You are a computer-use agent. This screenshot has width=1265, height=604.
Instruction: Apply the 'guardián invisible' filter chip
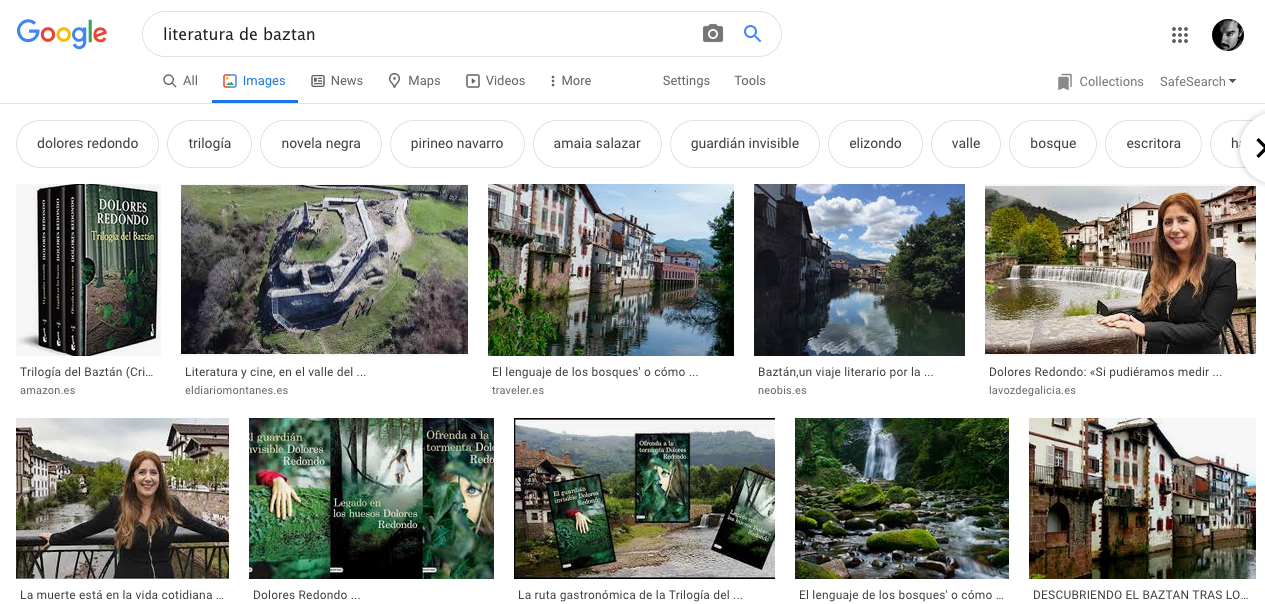(744, 144)
